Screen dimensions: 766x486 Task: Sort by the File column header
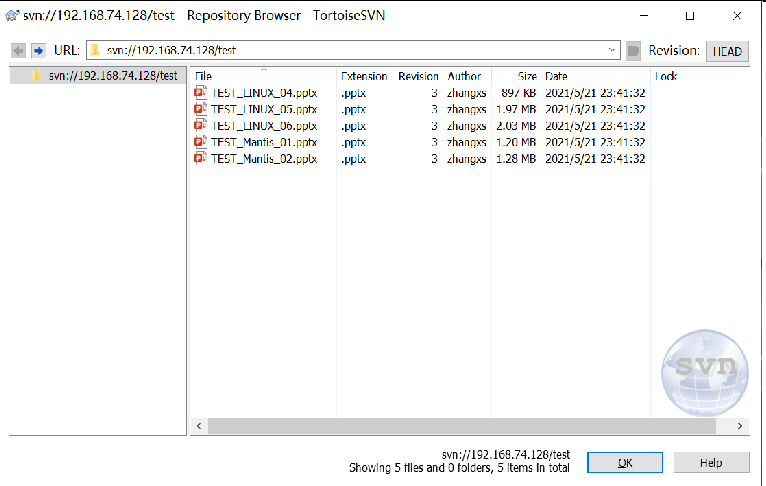point(263,76)
